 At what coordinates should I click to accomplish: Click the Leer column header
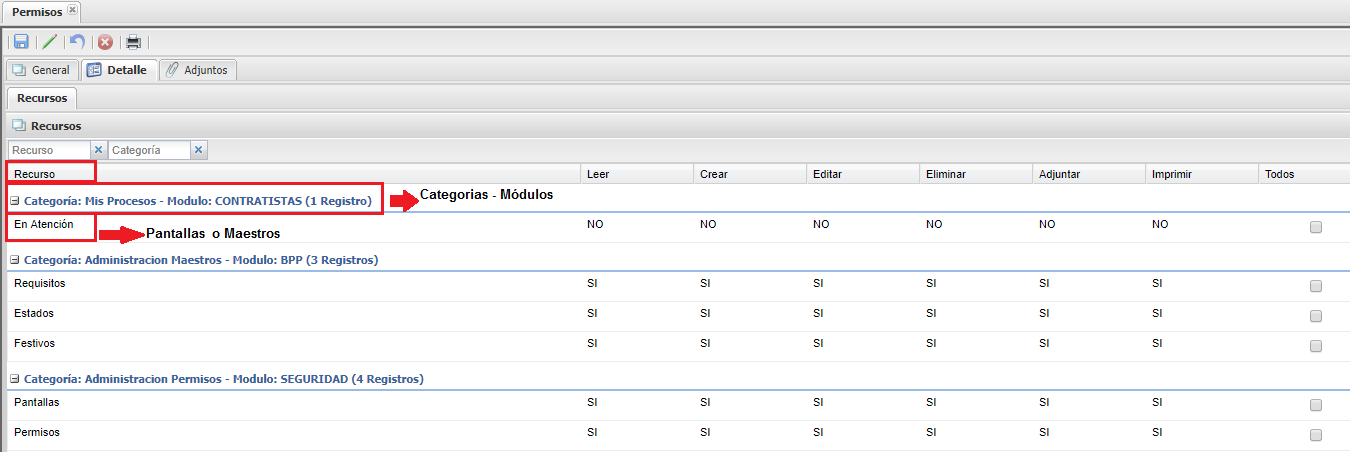[x=598, y=174]
